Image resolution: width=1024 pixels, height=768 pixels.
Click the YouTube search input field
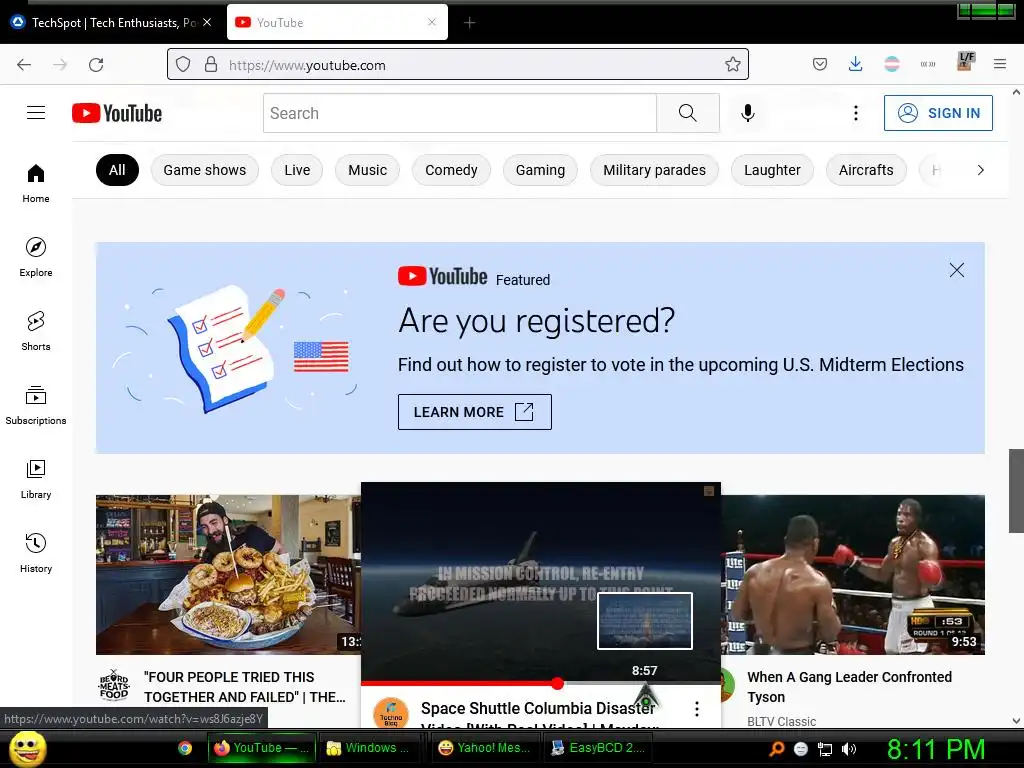click(x=460, y=113)
